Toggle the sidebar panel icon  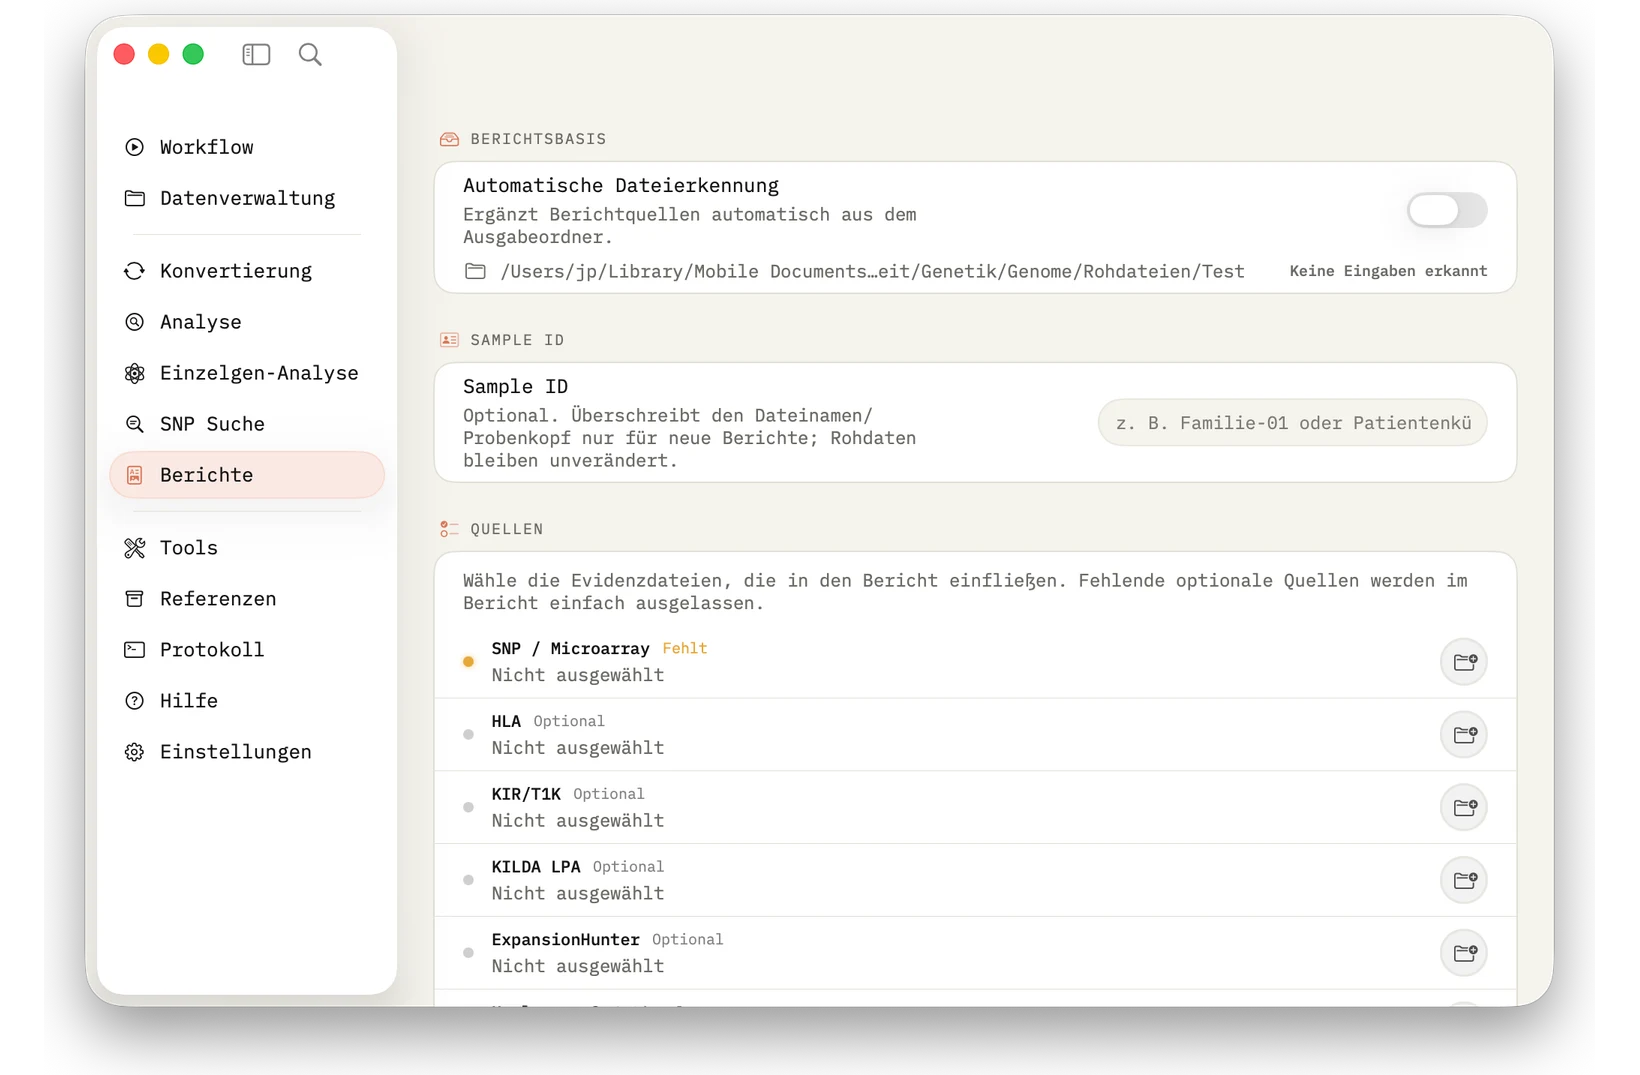click(256, 54)
